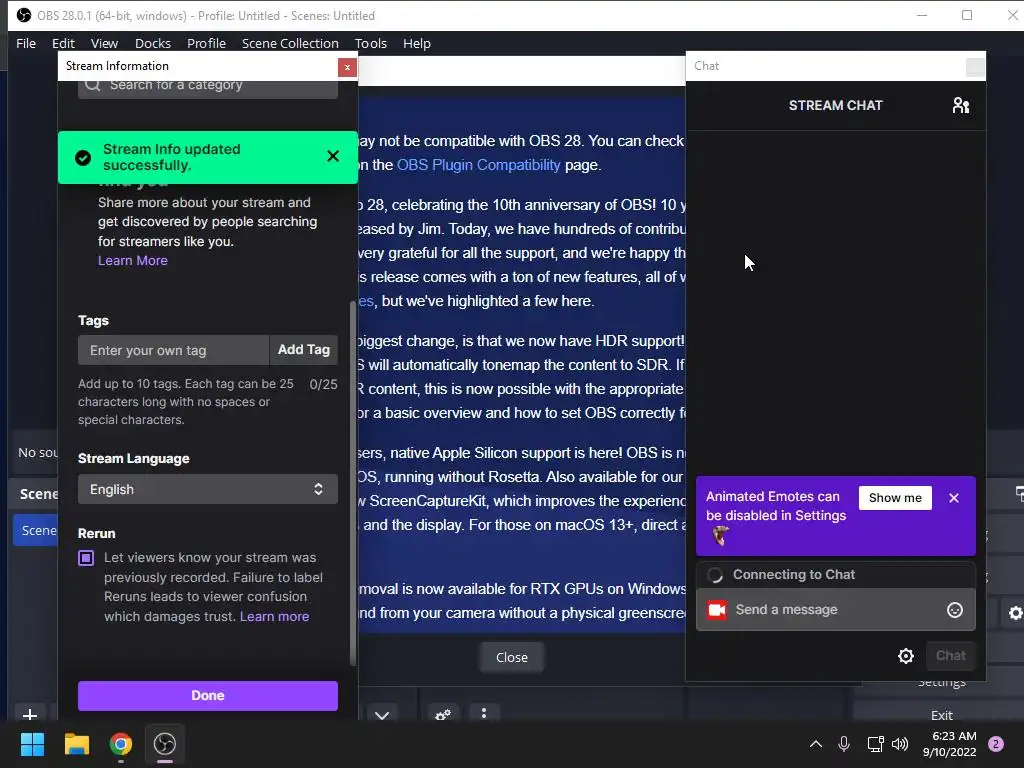Expand the Stream Language dropdown
Screen dimensions: 1024x768
coord(208,489)
